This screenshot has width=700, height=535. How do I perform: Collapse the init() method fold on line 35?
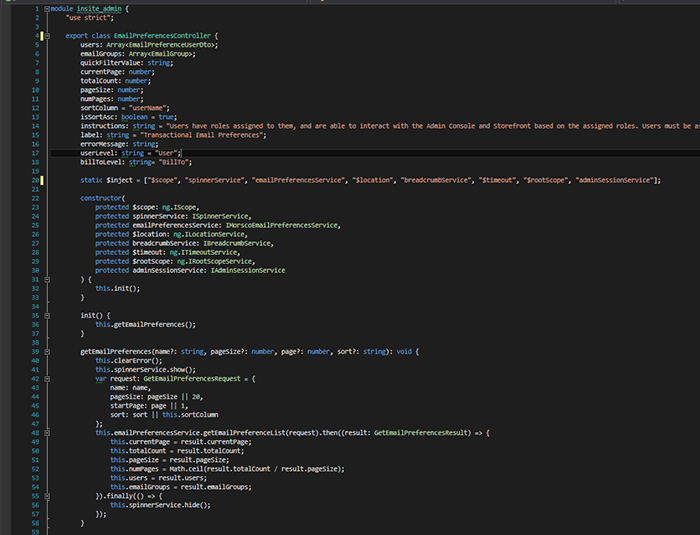coord(47,316)
